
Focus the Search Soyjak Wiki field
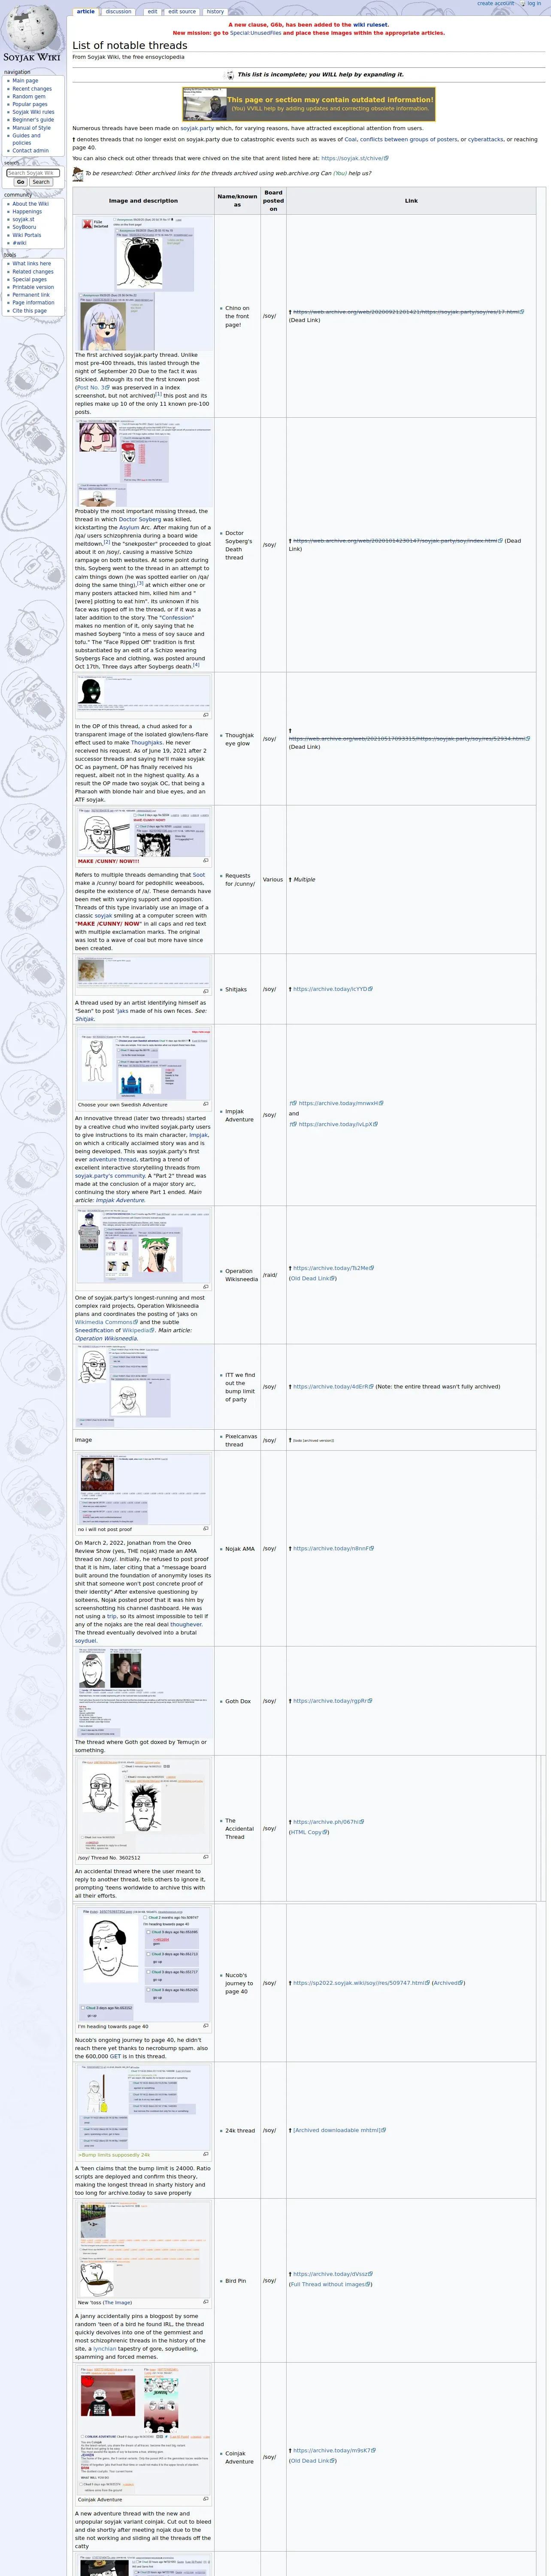(33, 173)
